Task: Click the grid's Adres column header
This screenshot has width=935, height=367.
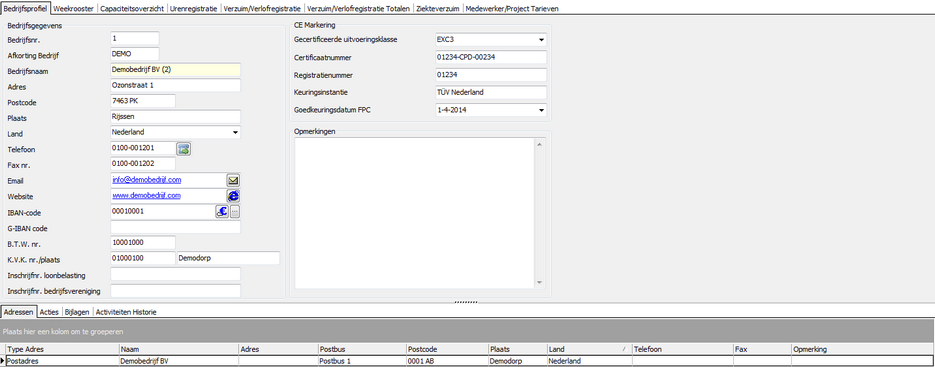Action: coord(278,349)
